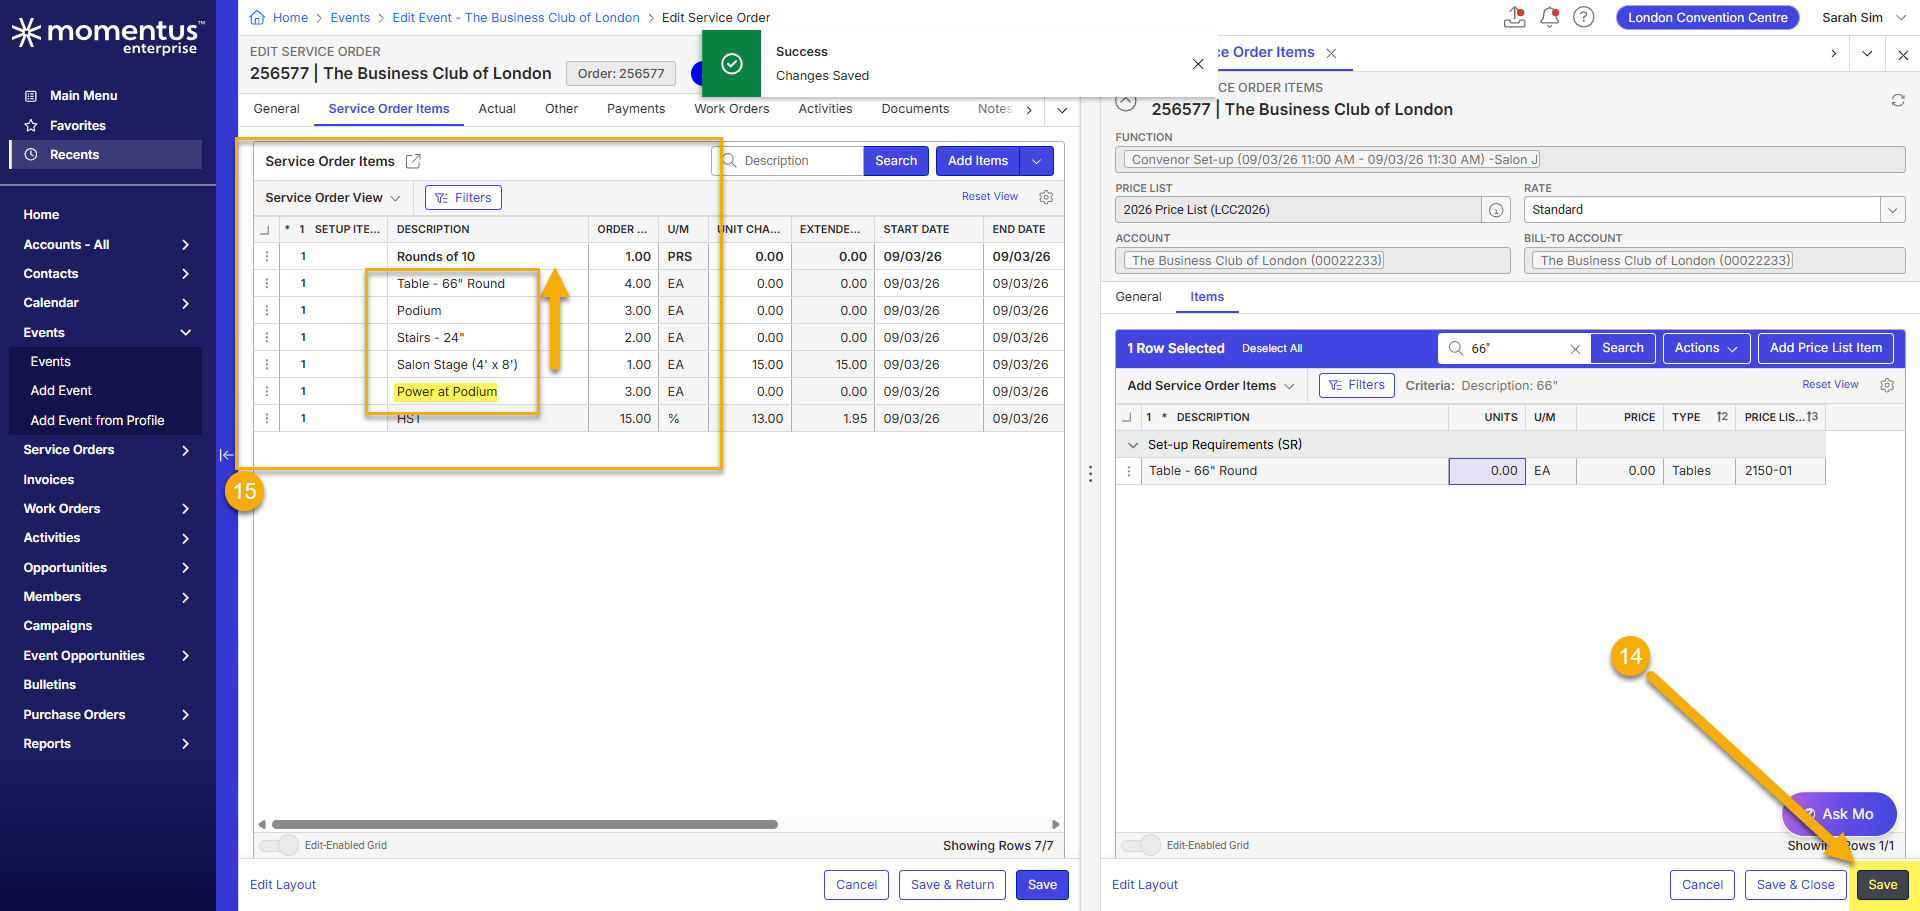
Task: Close the Service Order Items side tab
Action: (x=1331, y=53)
